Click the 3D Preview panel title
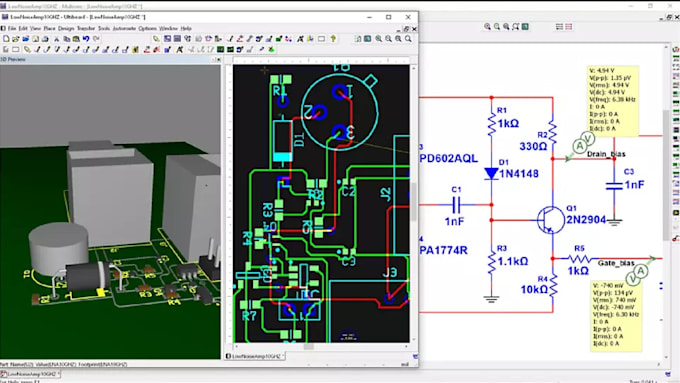Viewport: 680px width, 383px height. click(x=14, y=59)
